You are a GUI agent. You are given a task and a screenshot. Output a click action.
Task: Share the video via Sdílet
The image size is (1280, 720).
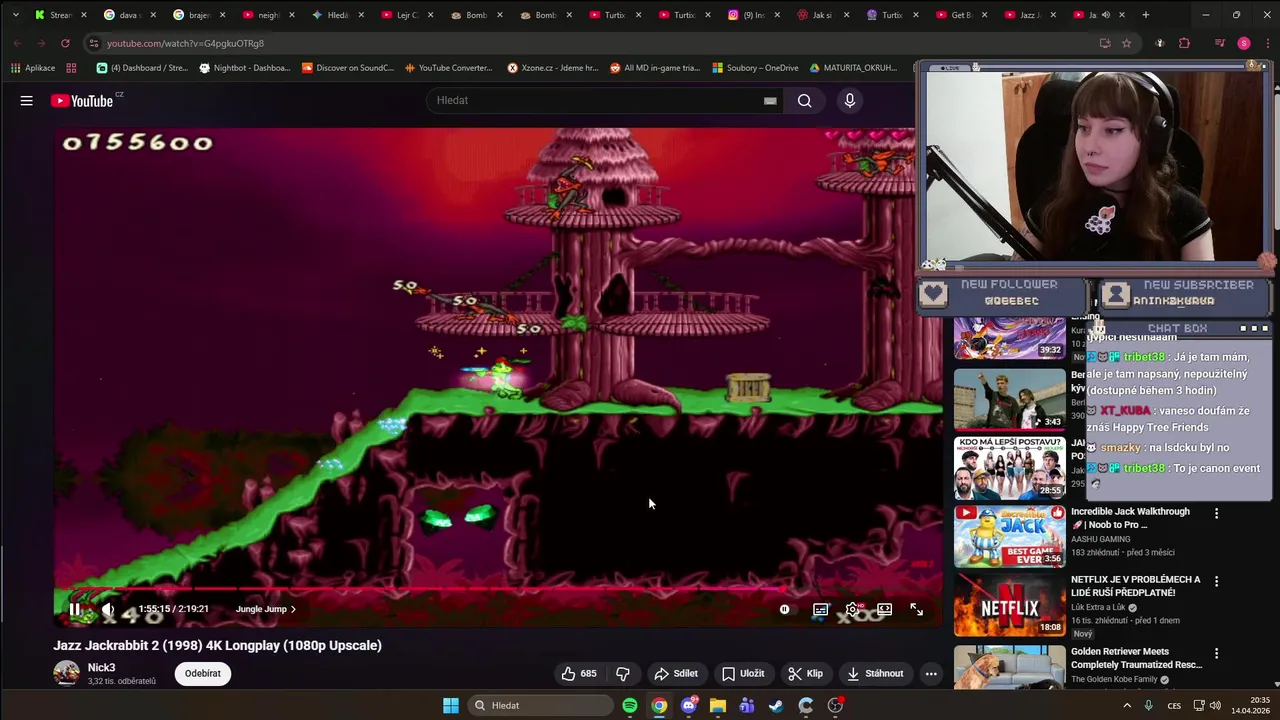(x=676, y=673)
